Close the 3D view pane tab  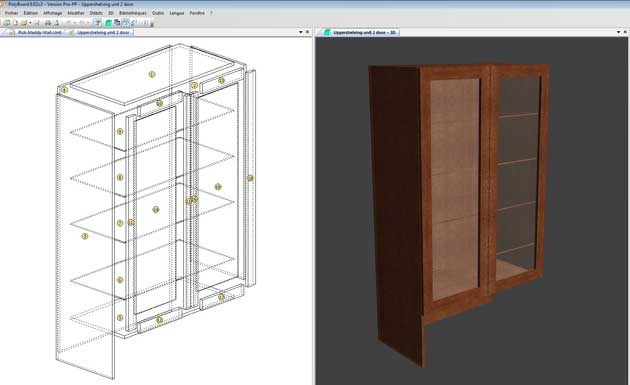[626, 32]
